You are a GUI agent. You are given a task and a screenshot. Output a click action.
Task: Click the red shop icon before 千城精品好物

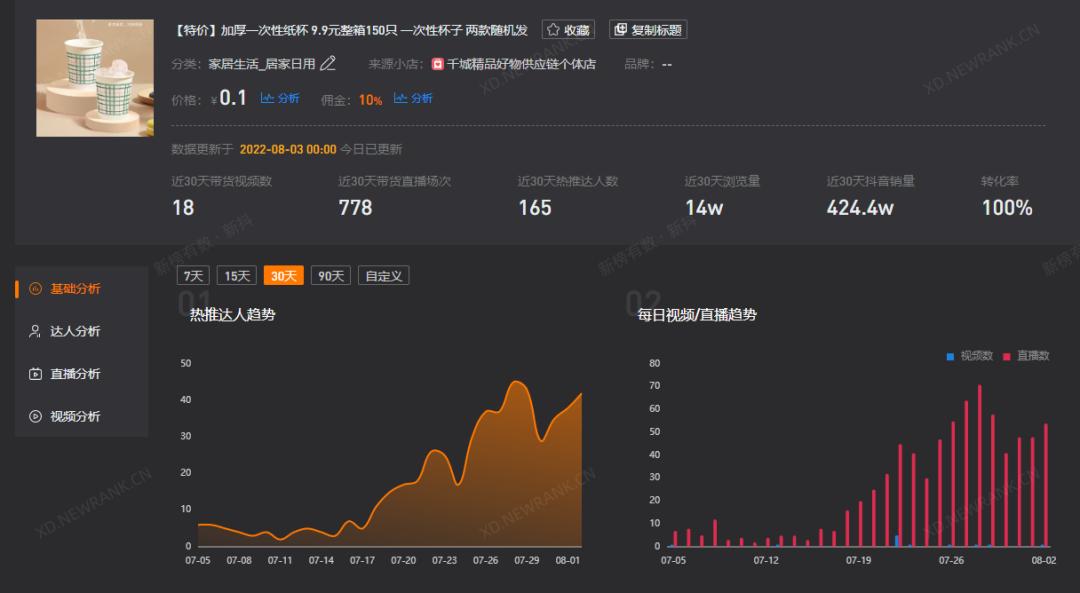[438, 64]
